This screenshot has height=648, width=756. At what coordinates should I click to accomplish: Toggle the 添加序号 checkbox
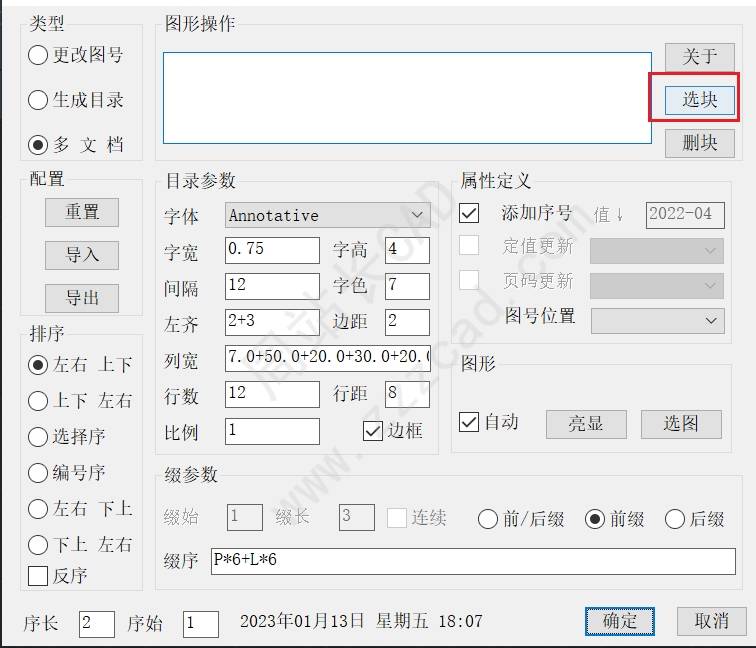(469, 213)
